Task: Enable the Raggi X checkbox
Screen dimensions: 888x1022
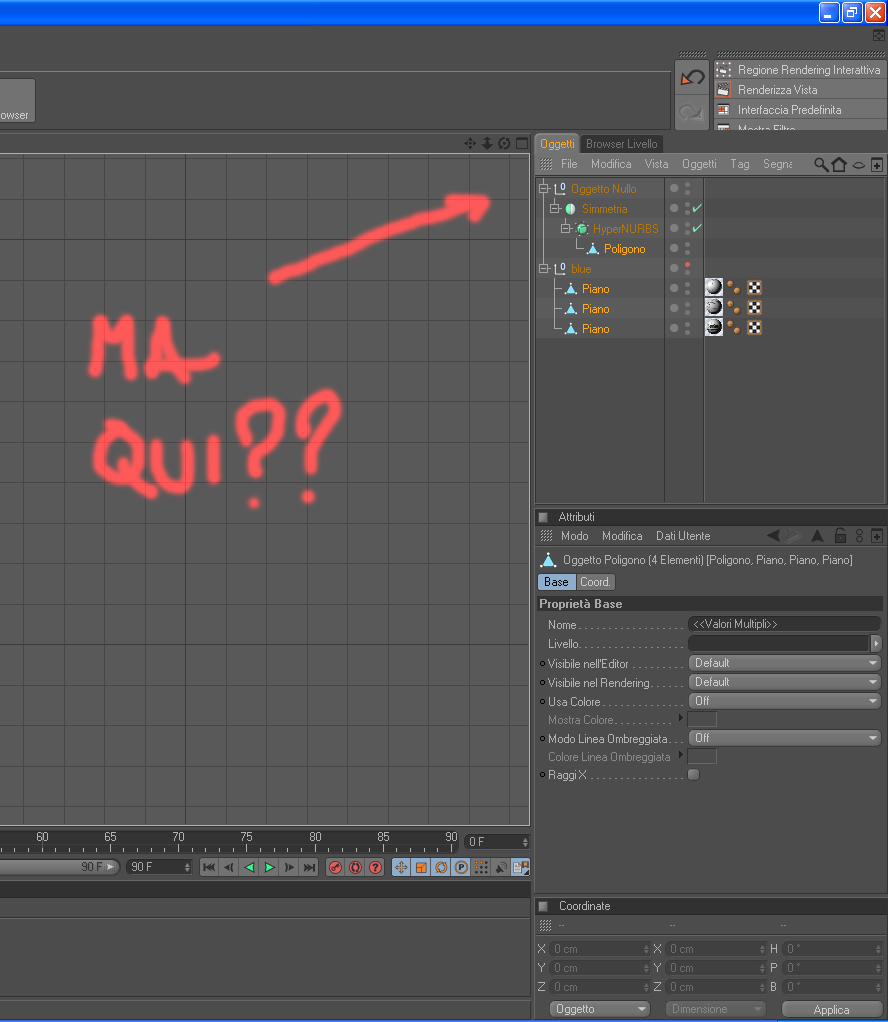Action: click(694, 774)
